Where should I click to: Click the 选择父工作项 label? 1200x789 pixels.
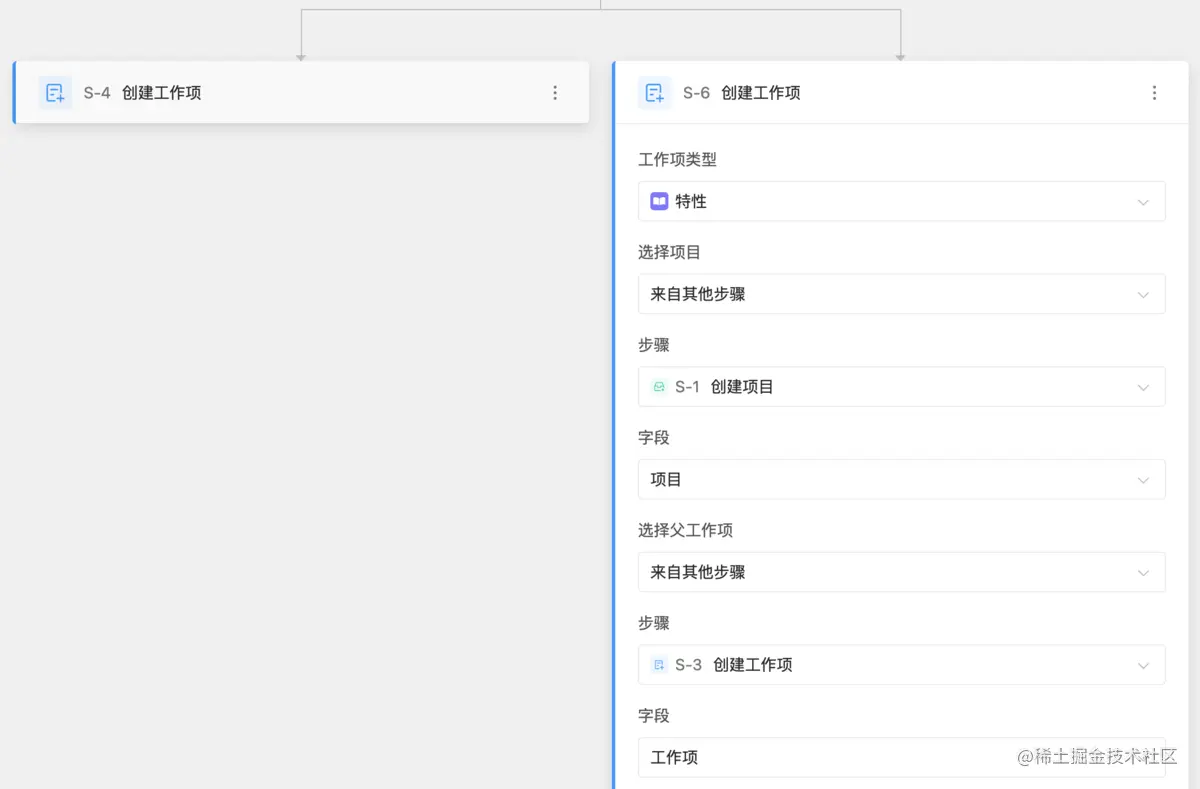685,530
